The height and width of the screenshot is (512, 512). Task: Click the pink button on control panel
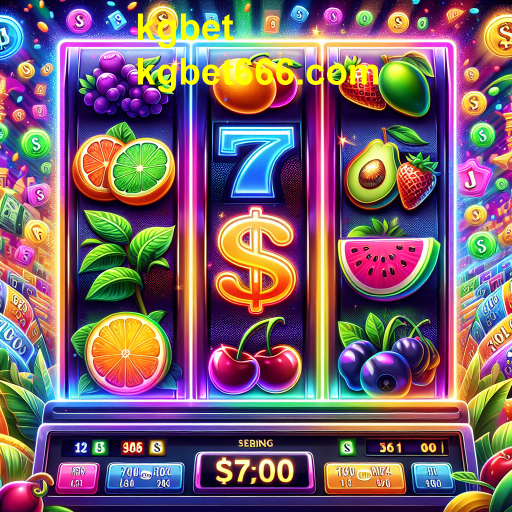78,477
